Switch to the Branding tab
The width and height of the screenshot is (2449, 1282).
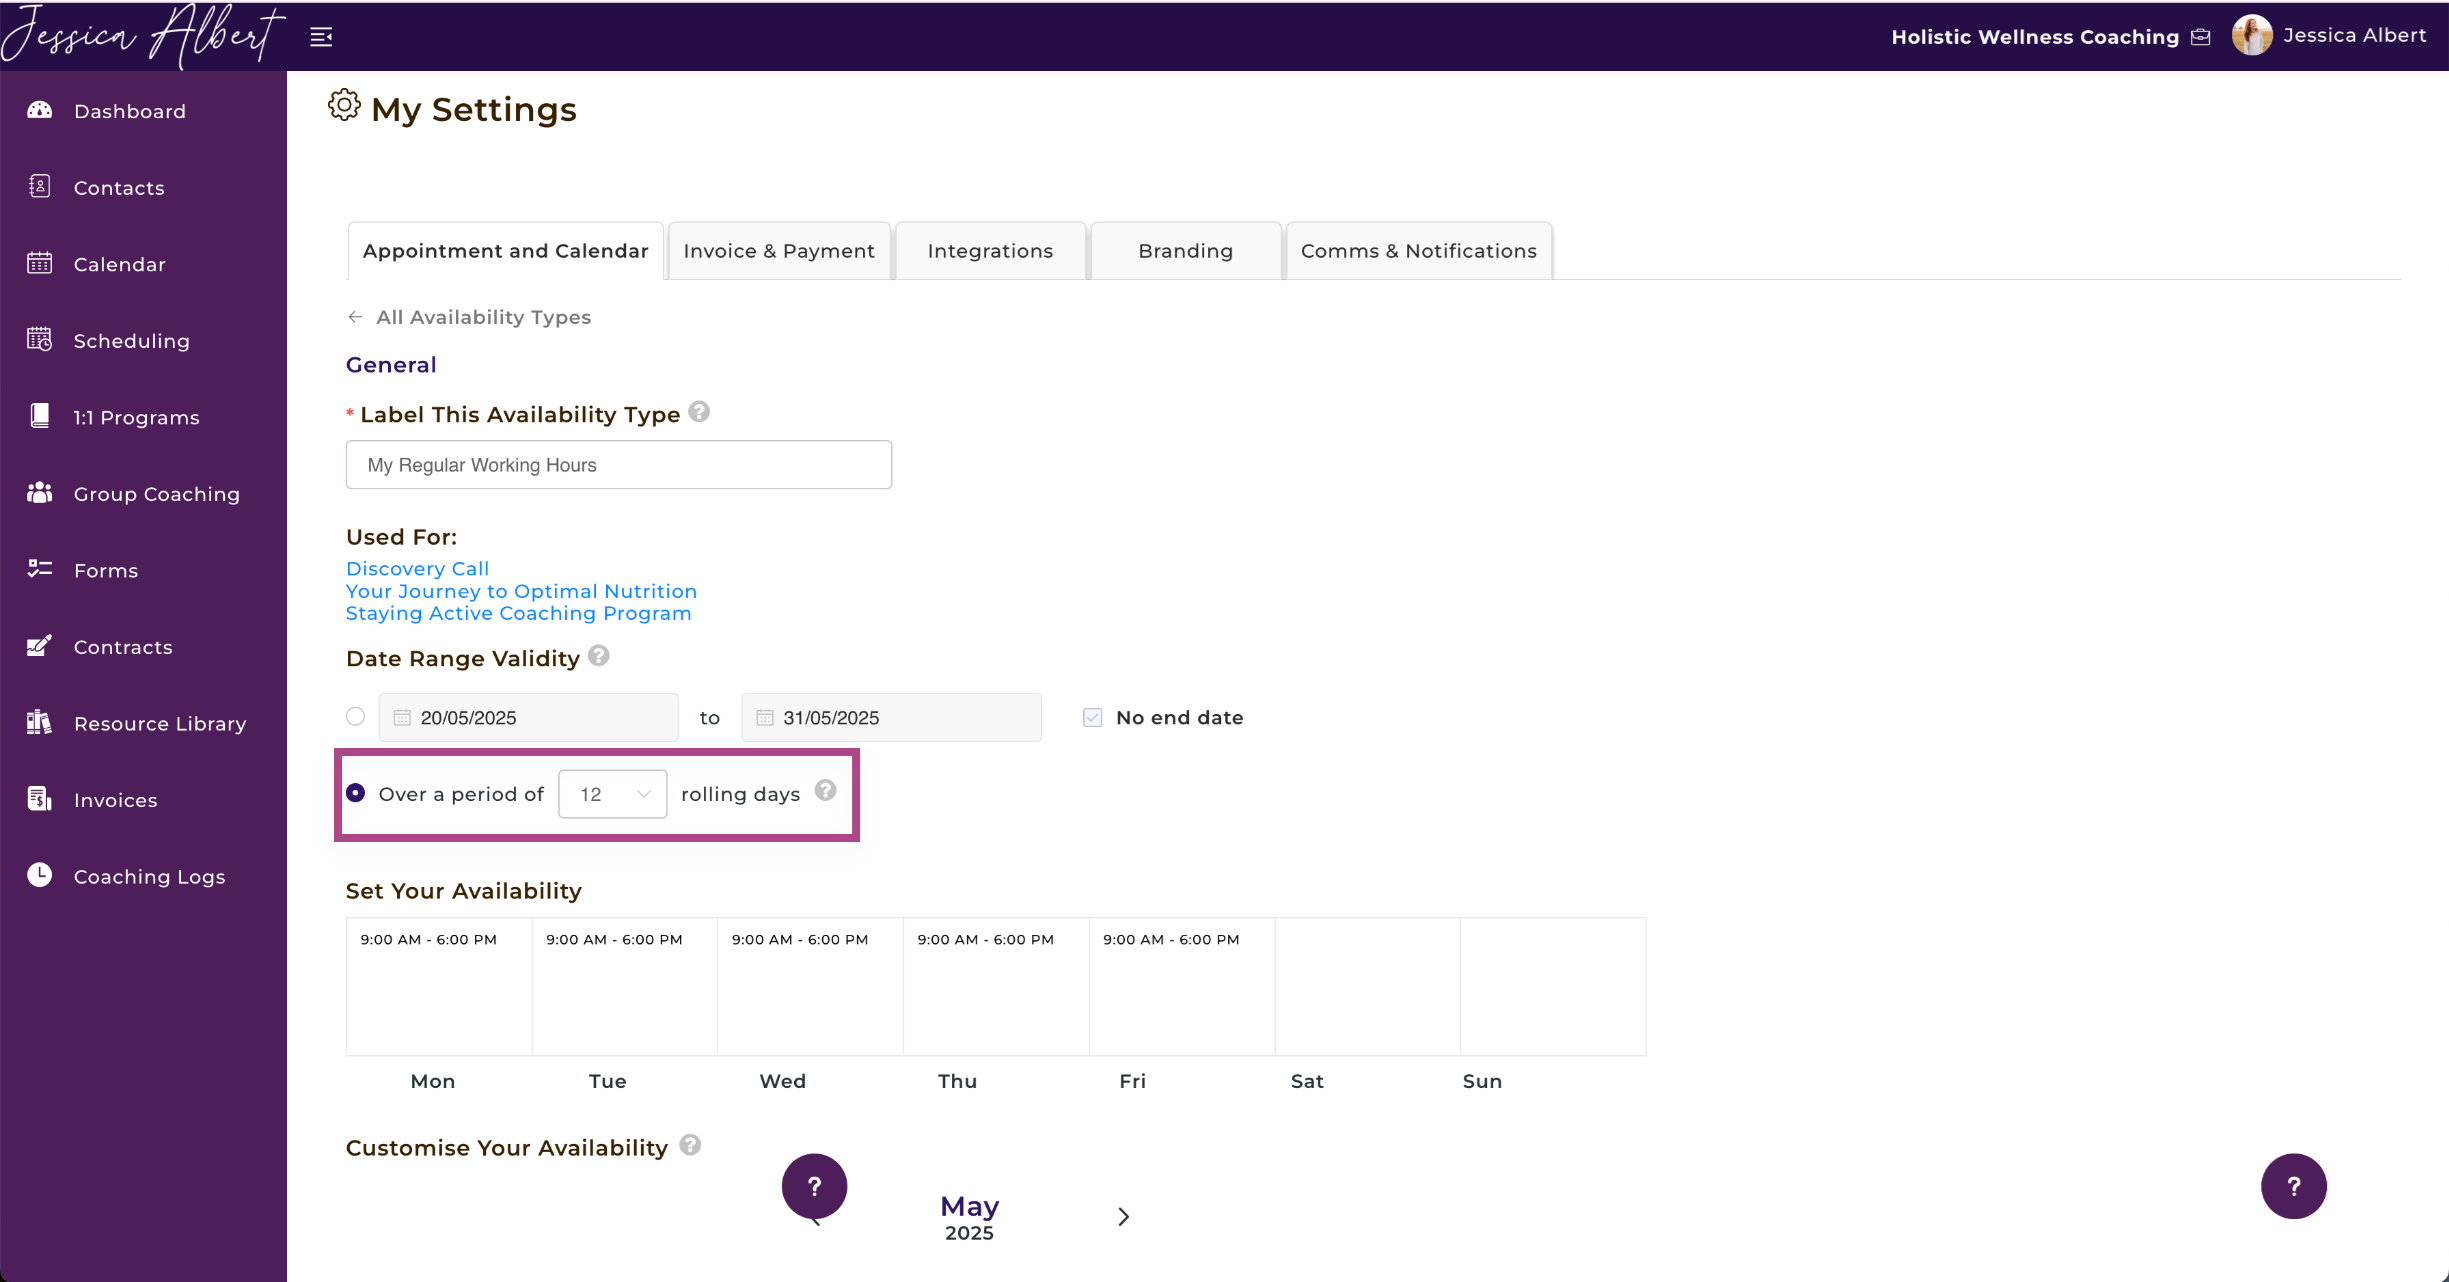(1186, 251)
